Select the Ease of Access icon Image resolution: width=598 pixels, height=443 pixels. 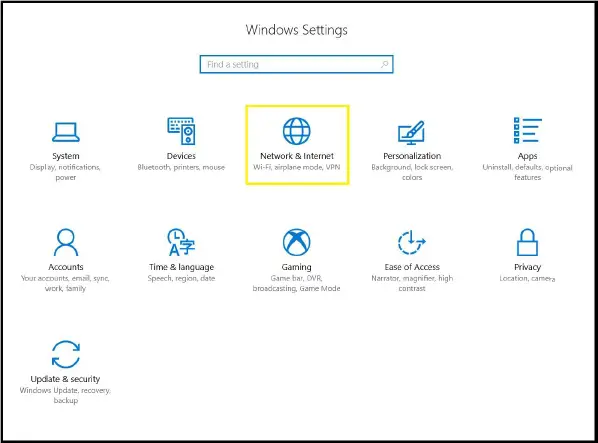click(x=412, y=242)
